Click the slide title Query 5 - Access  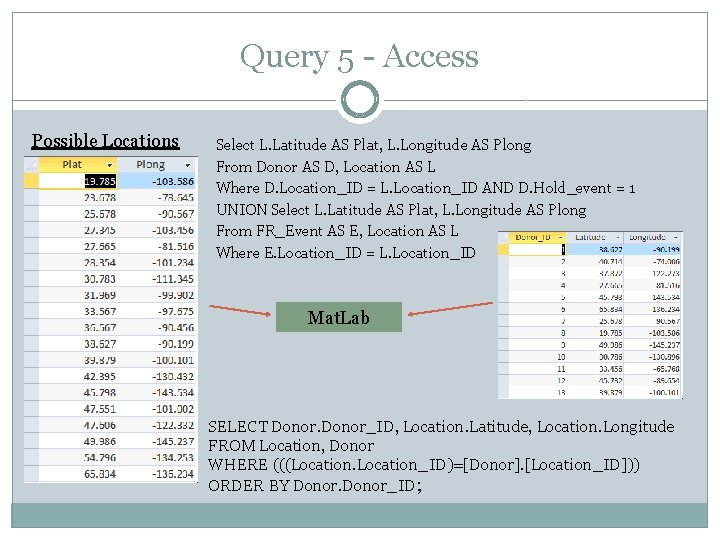359,57
